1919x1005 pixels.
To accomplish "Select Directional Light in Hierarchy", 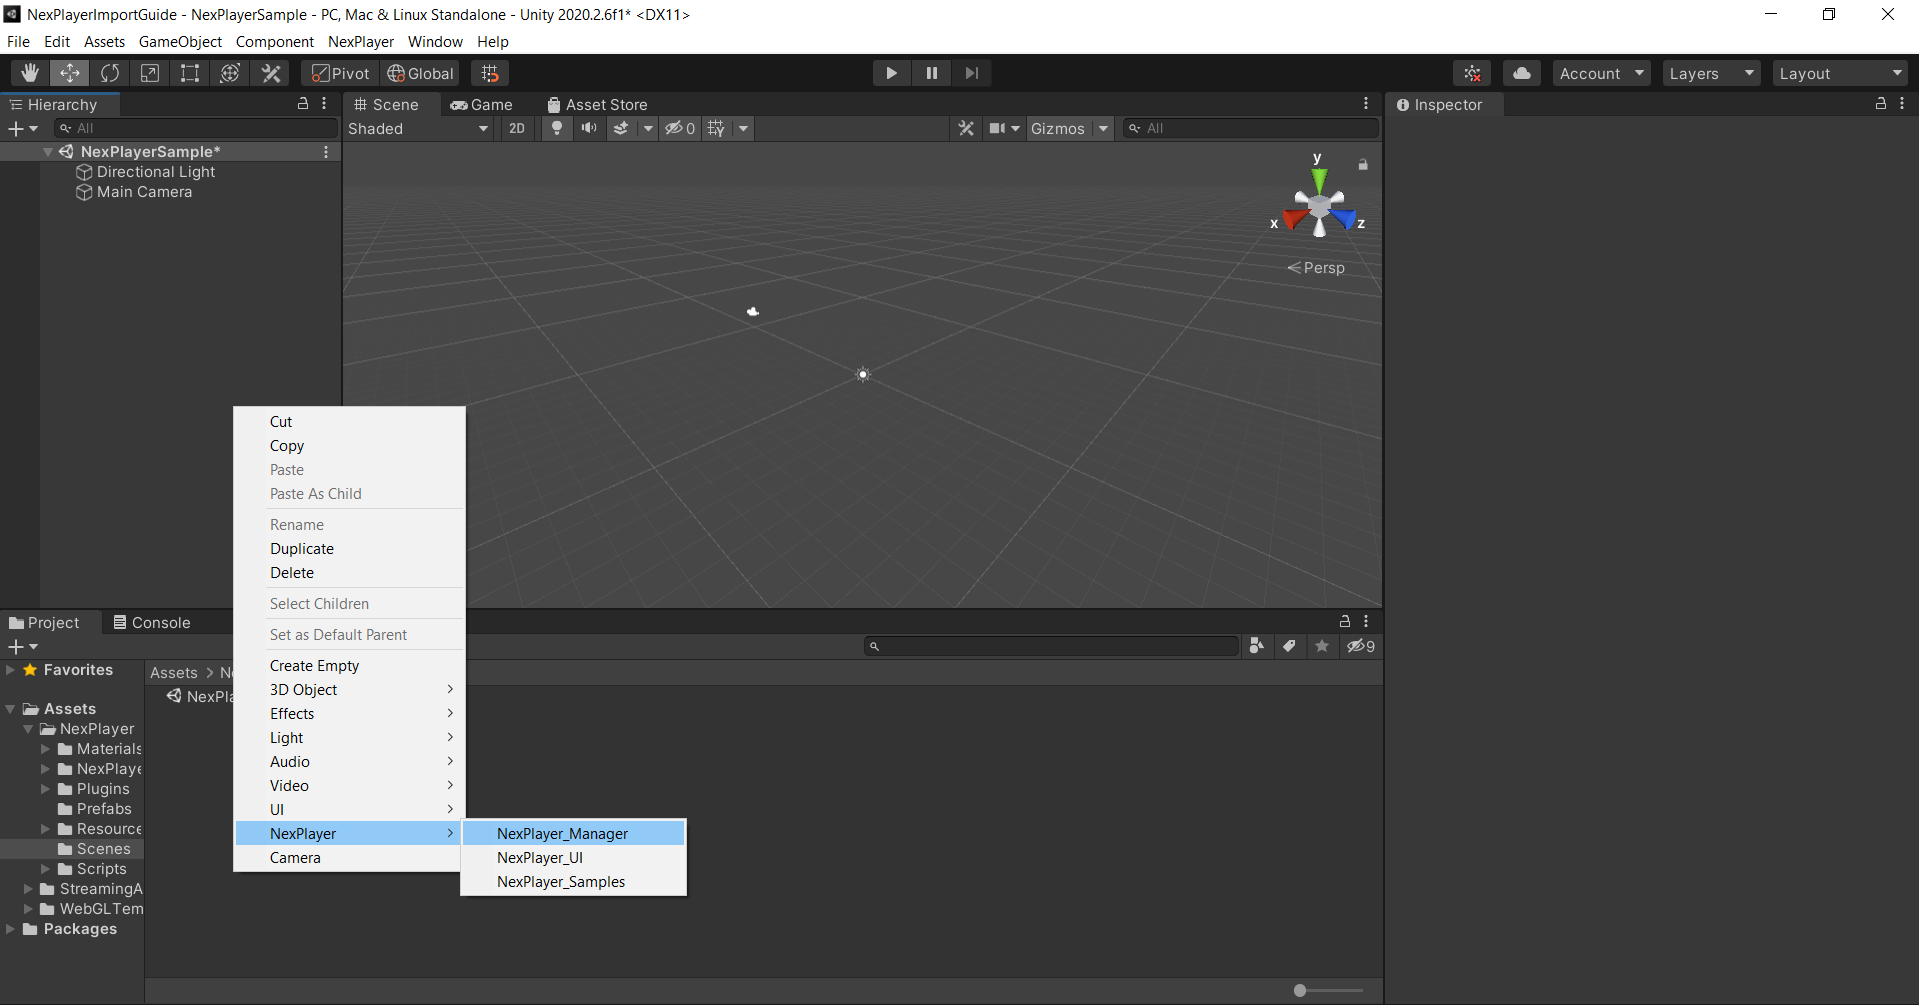I will click(x=156, y=172).
